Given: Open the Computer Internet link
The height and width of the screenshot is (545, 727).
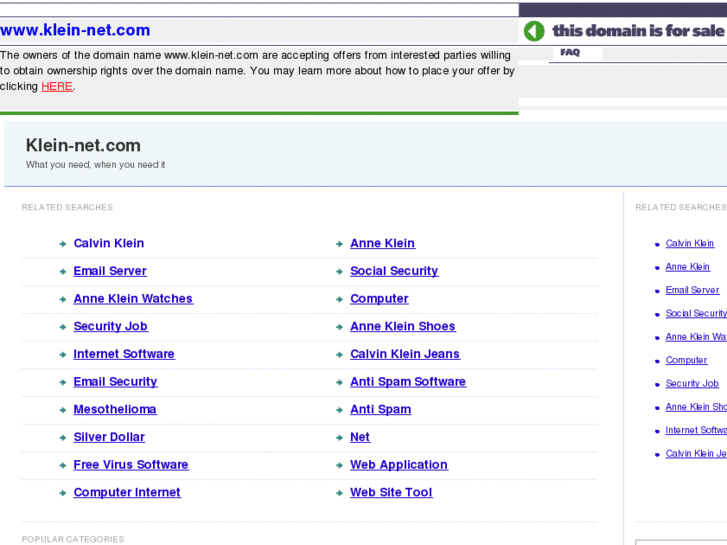Looking at the screenshot, I should pyautogui.click(x=127, y=493).
